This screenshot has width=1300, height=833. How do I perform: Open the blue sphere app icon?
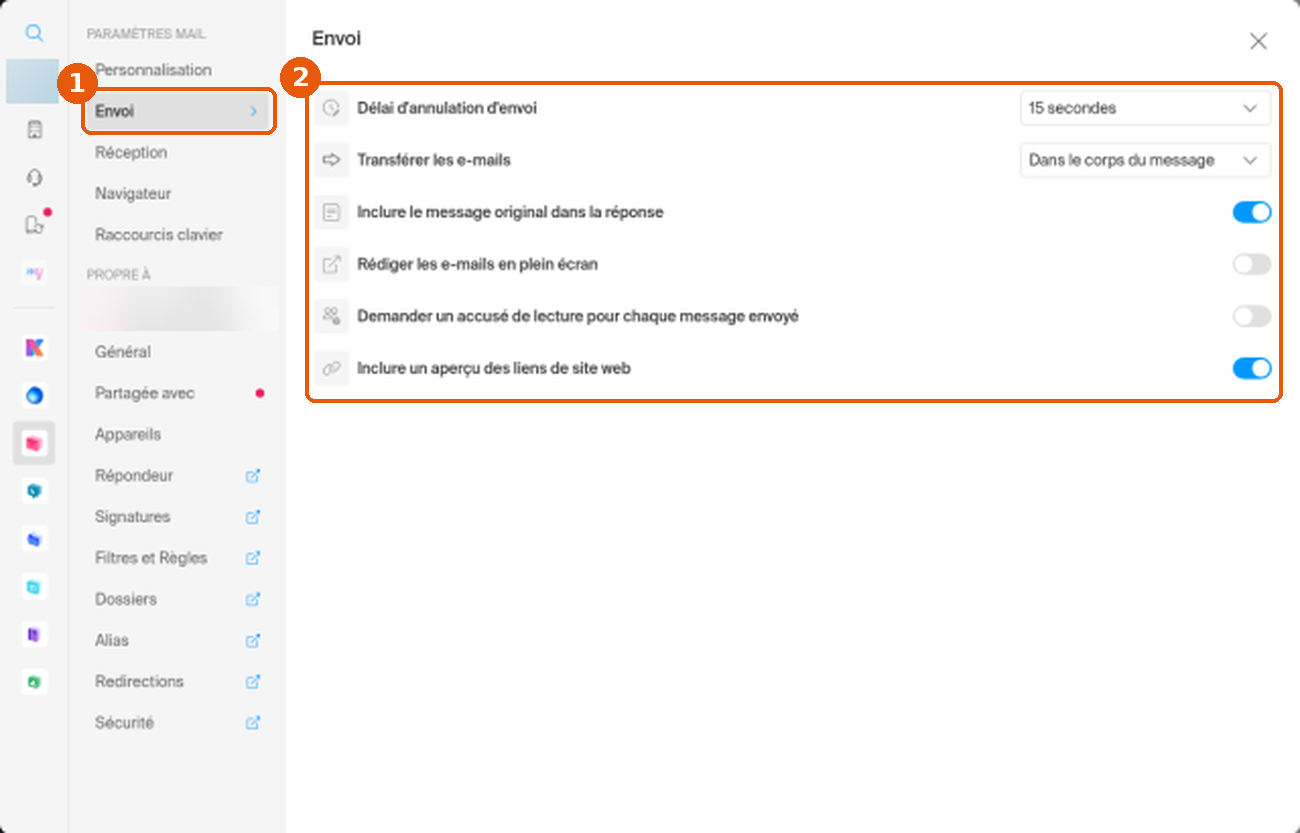coord(34,396)
